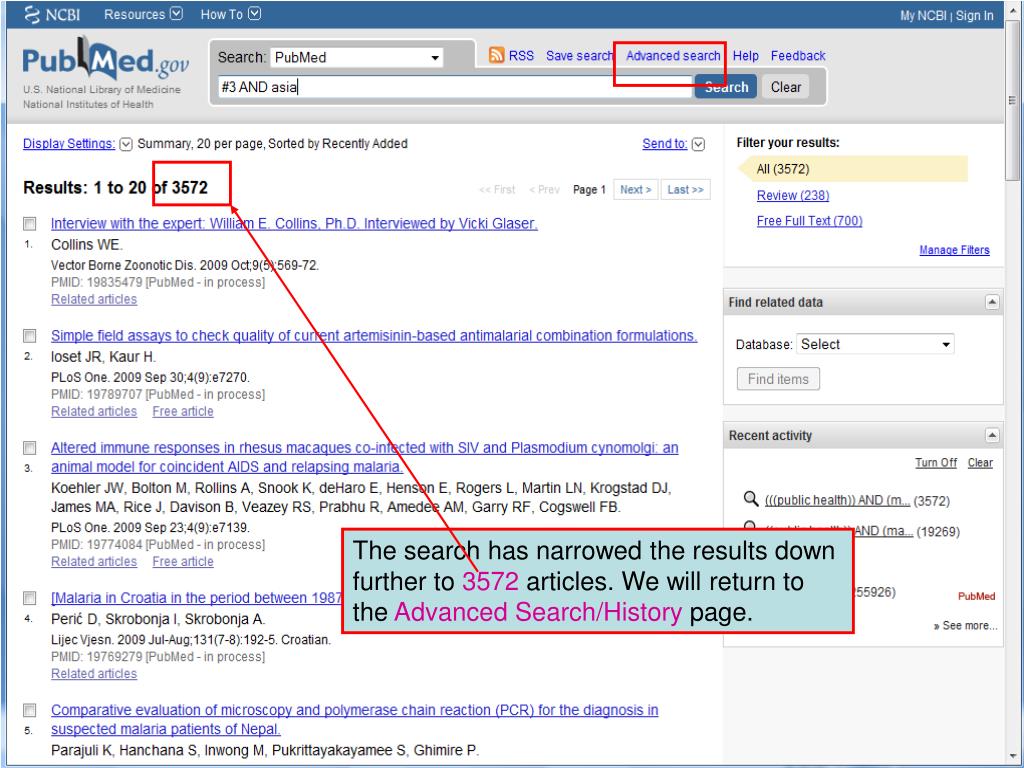Screen dimensions: 1024x768
Task: Expand the Send to dropdown arrow
Action: click(x=698, y=144)
